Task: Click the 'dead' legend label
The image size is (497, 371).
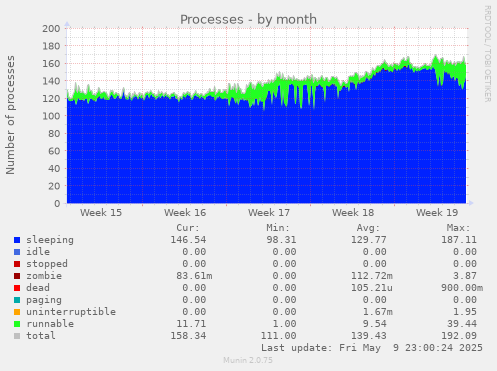Action: coord(38,288)
